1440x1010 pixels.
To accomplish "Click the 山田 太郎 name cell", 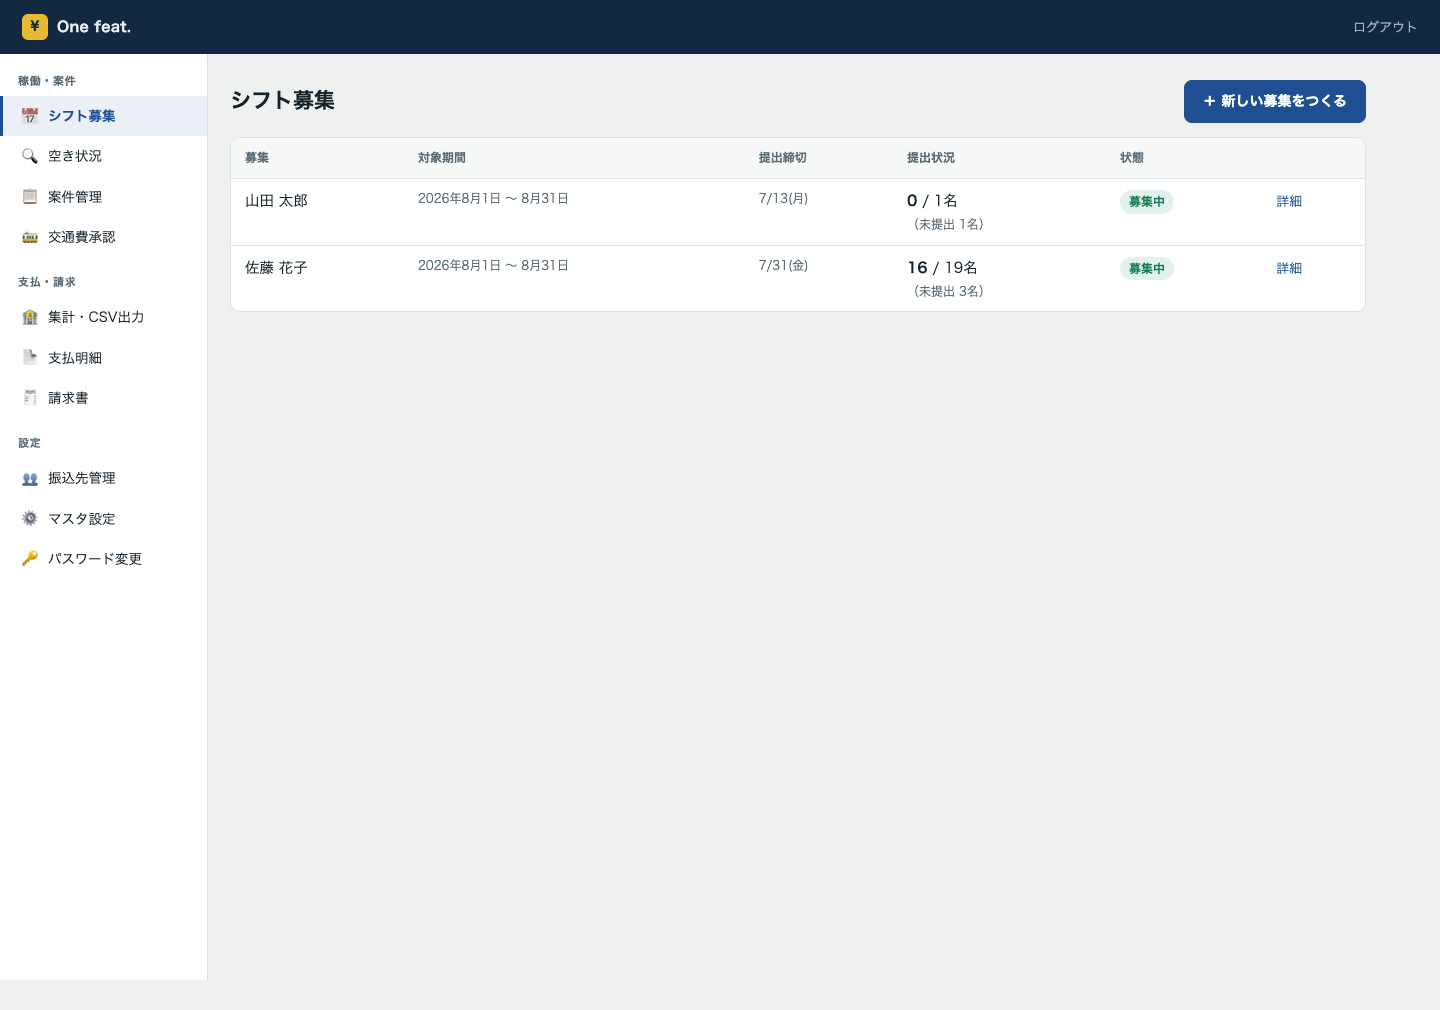I will (276, 201).
